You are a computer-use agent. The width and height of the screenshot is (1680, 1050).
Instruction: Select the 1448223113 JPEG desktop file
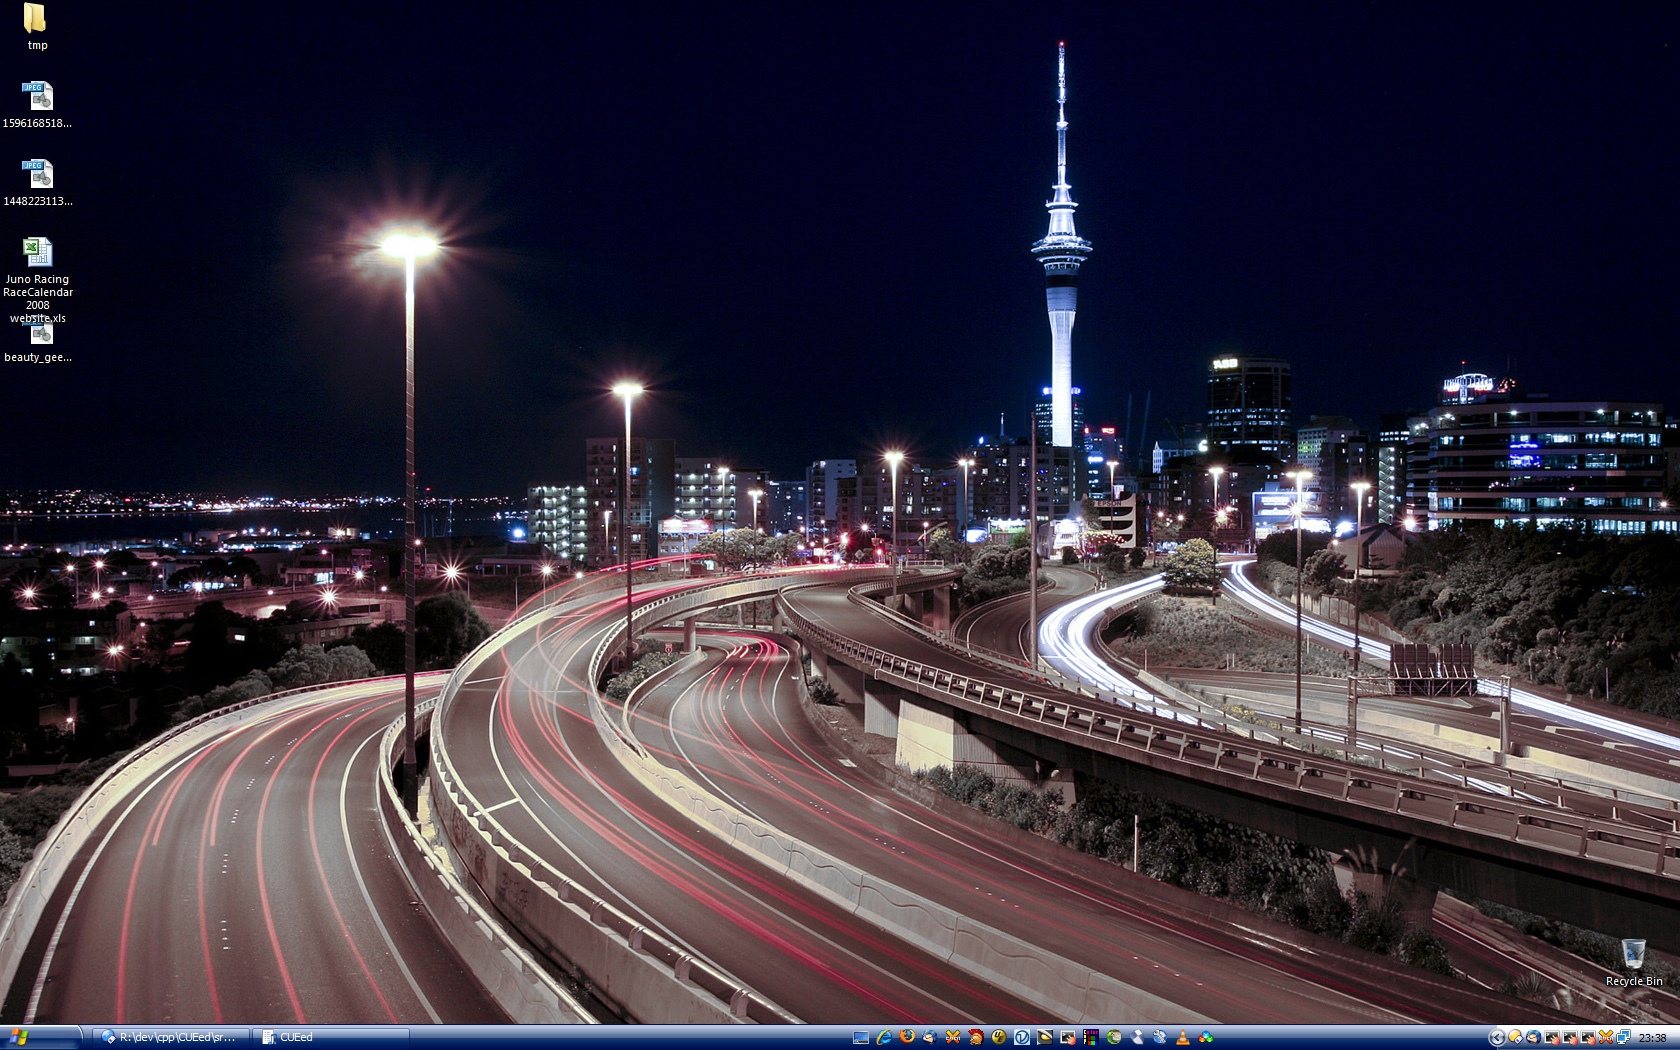coord(37,183)
